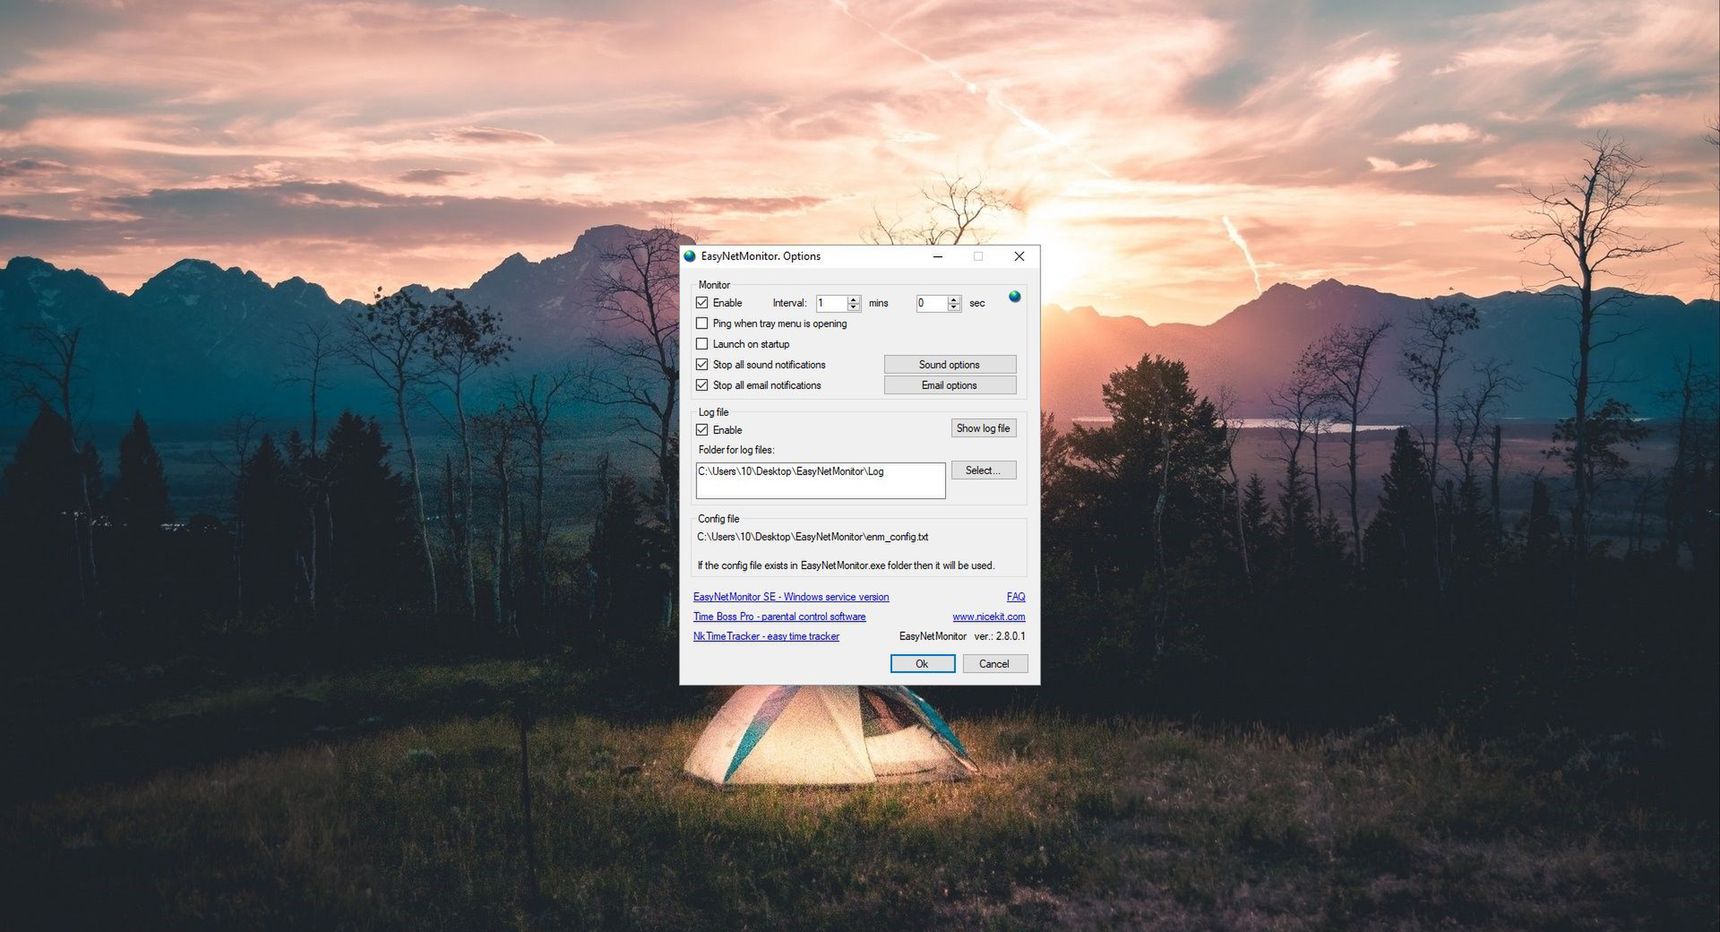Minimize the Options window
The width and height of the screenshot is (1720, 932).
pos(938,256)
